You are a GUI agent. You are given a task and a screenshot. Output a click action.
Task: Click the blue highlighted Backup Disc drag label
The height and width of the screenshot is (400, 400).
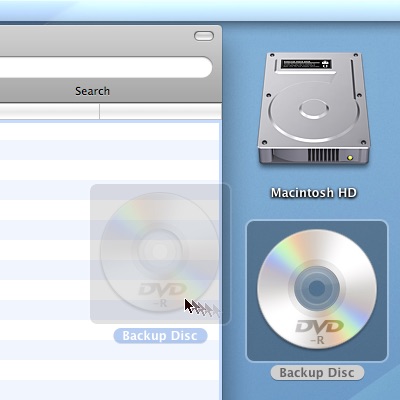tap(160, 336)
